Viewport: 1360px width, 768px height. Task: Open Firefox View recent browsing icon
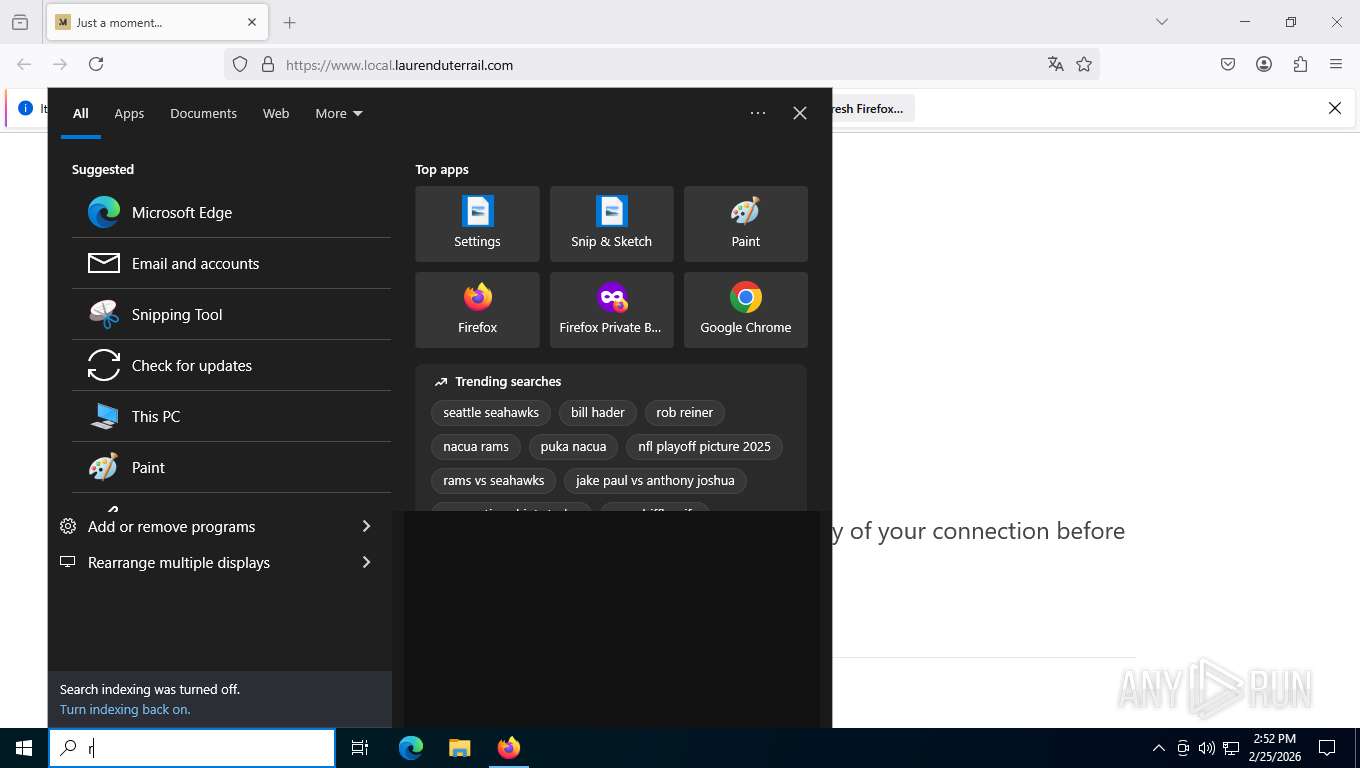(x=20, y=22)
